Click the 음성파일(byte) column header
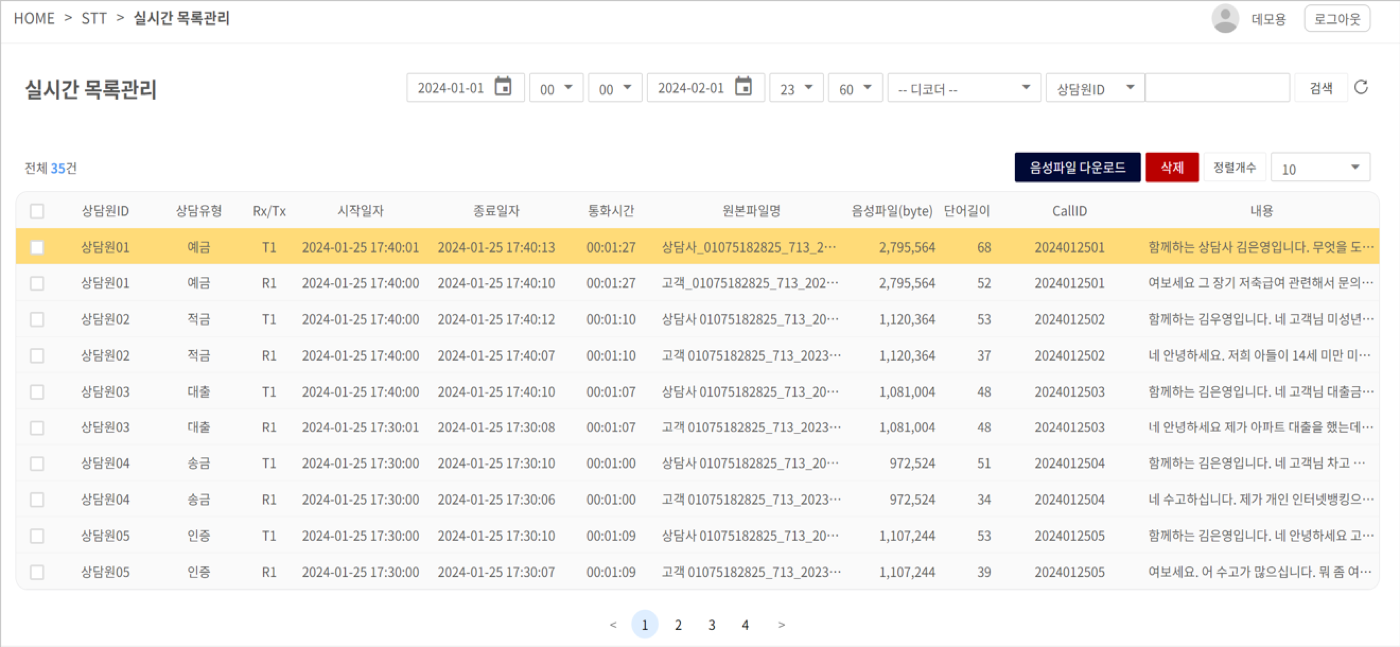Screen dimensions: 1400x647 coord(892,211)
